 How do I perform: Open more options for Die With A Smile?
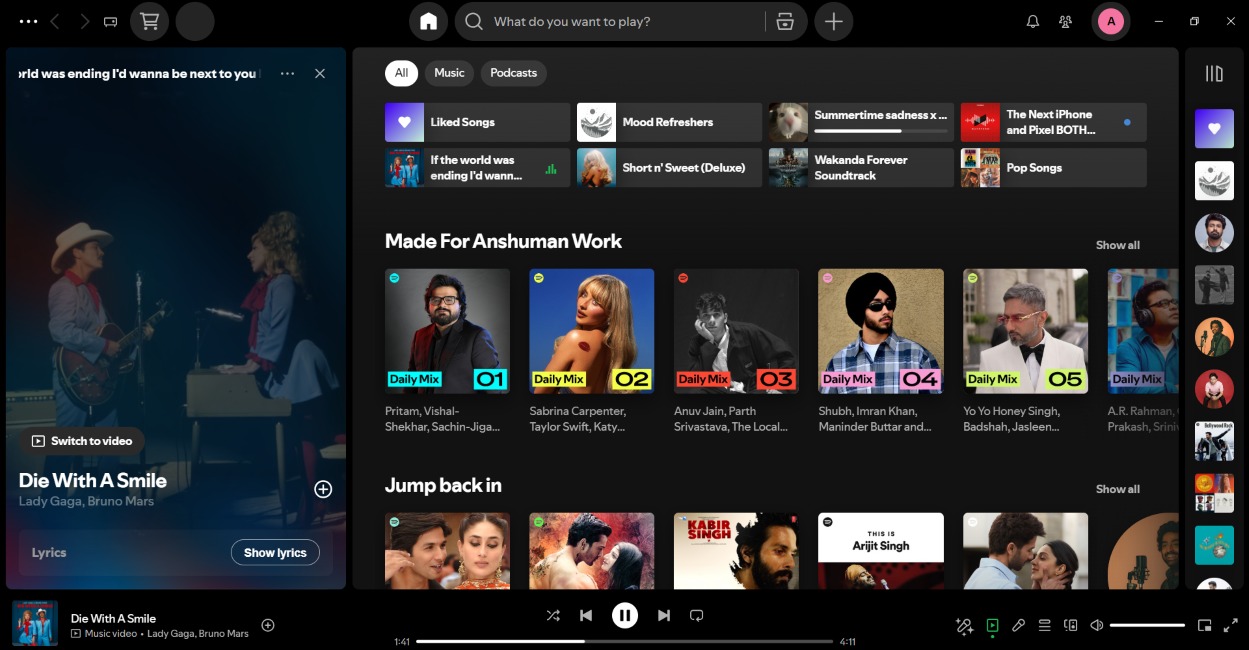[x=287, y=73]
